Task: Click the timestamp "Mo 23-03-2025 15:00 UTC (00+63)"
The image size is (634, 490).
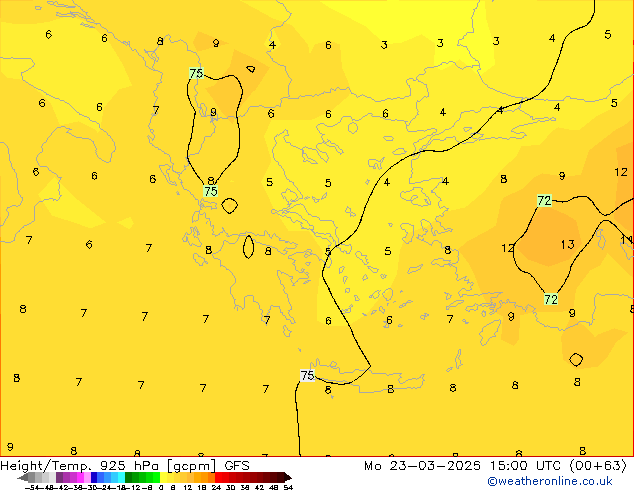Action: pyautogui.click(x=495, y=466)
